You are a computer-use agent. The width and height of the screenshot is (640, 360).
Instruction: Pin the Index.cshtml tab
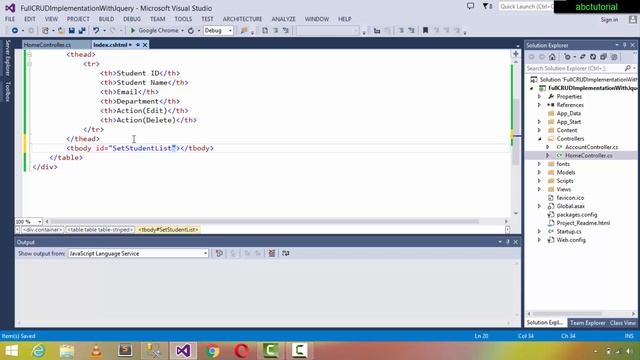tap(138, 45)
